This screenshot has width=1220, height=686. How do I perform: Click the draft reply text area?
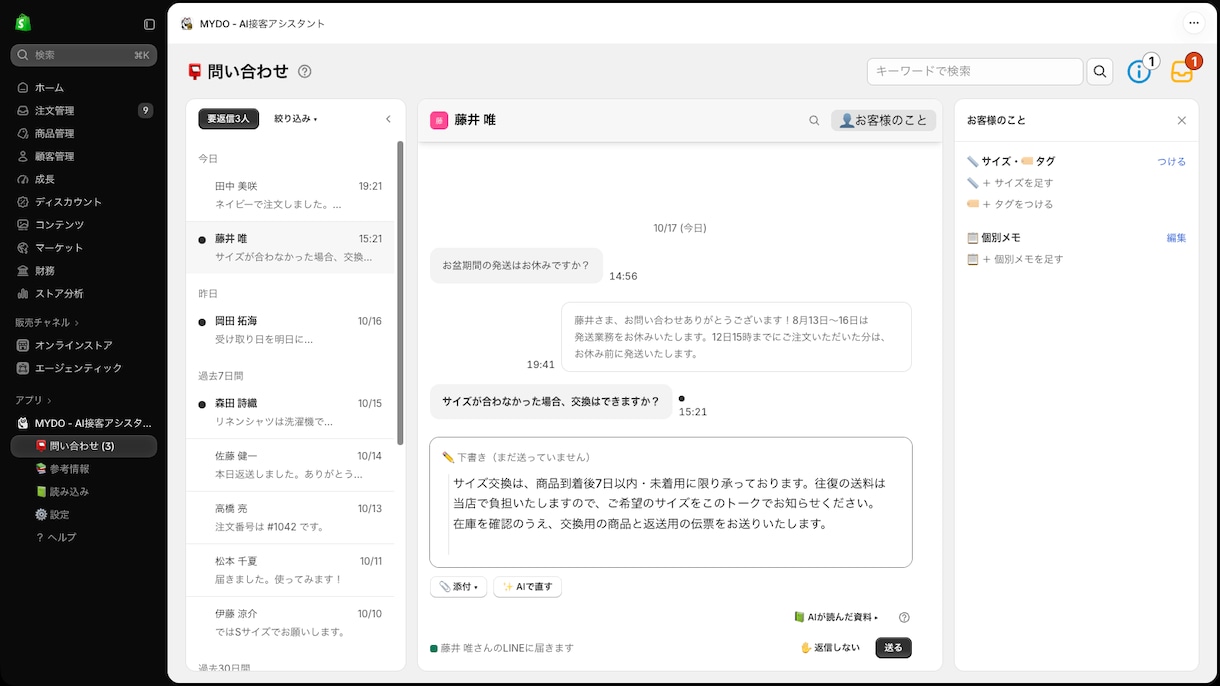click(x=671, y=503)
